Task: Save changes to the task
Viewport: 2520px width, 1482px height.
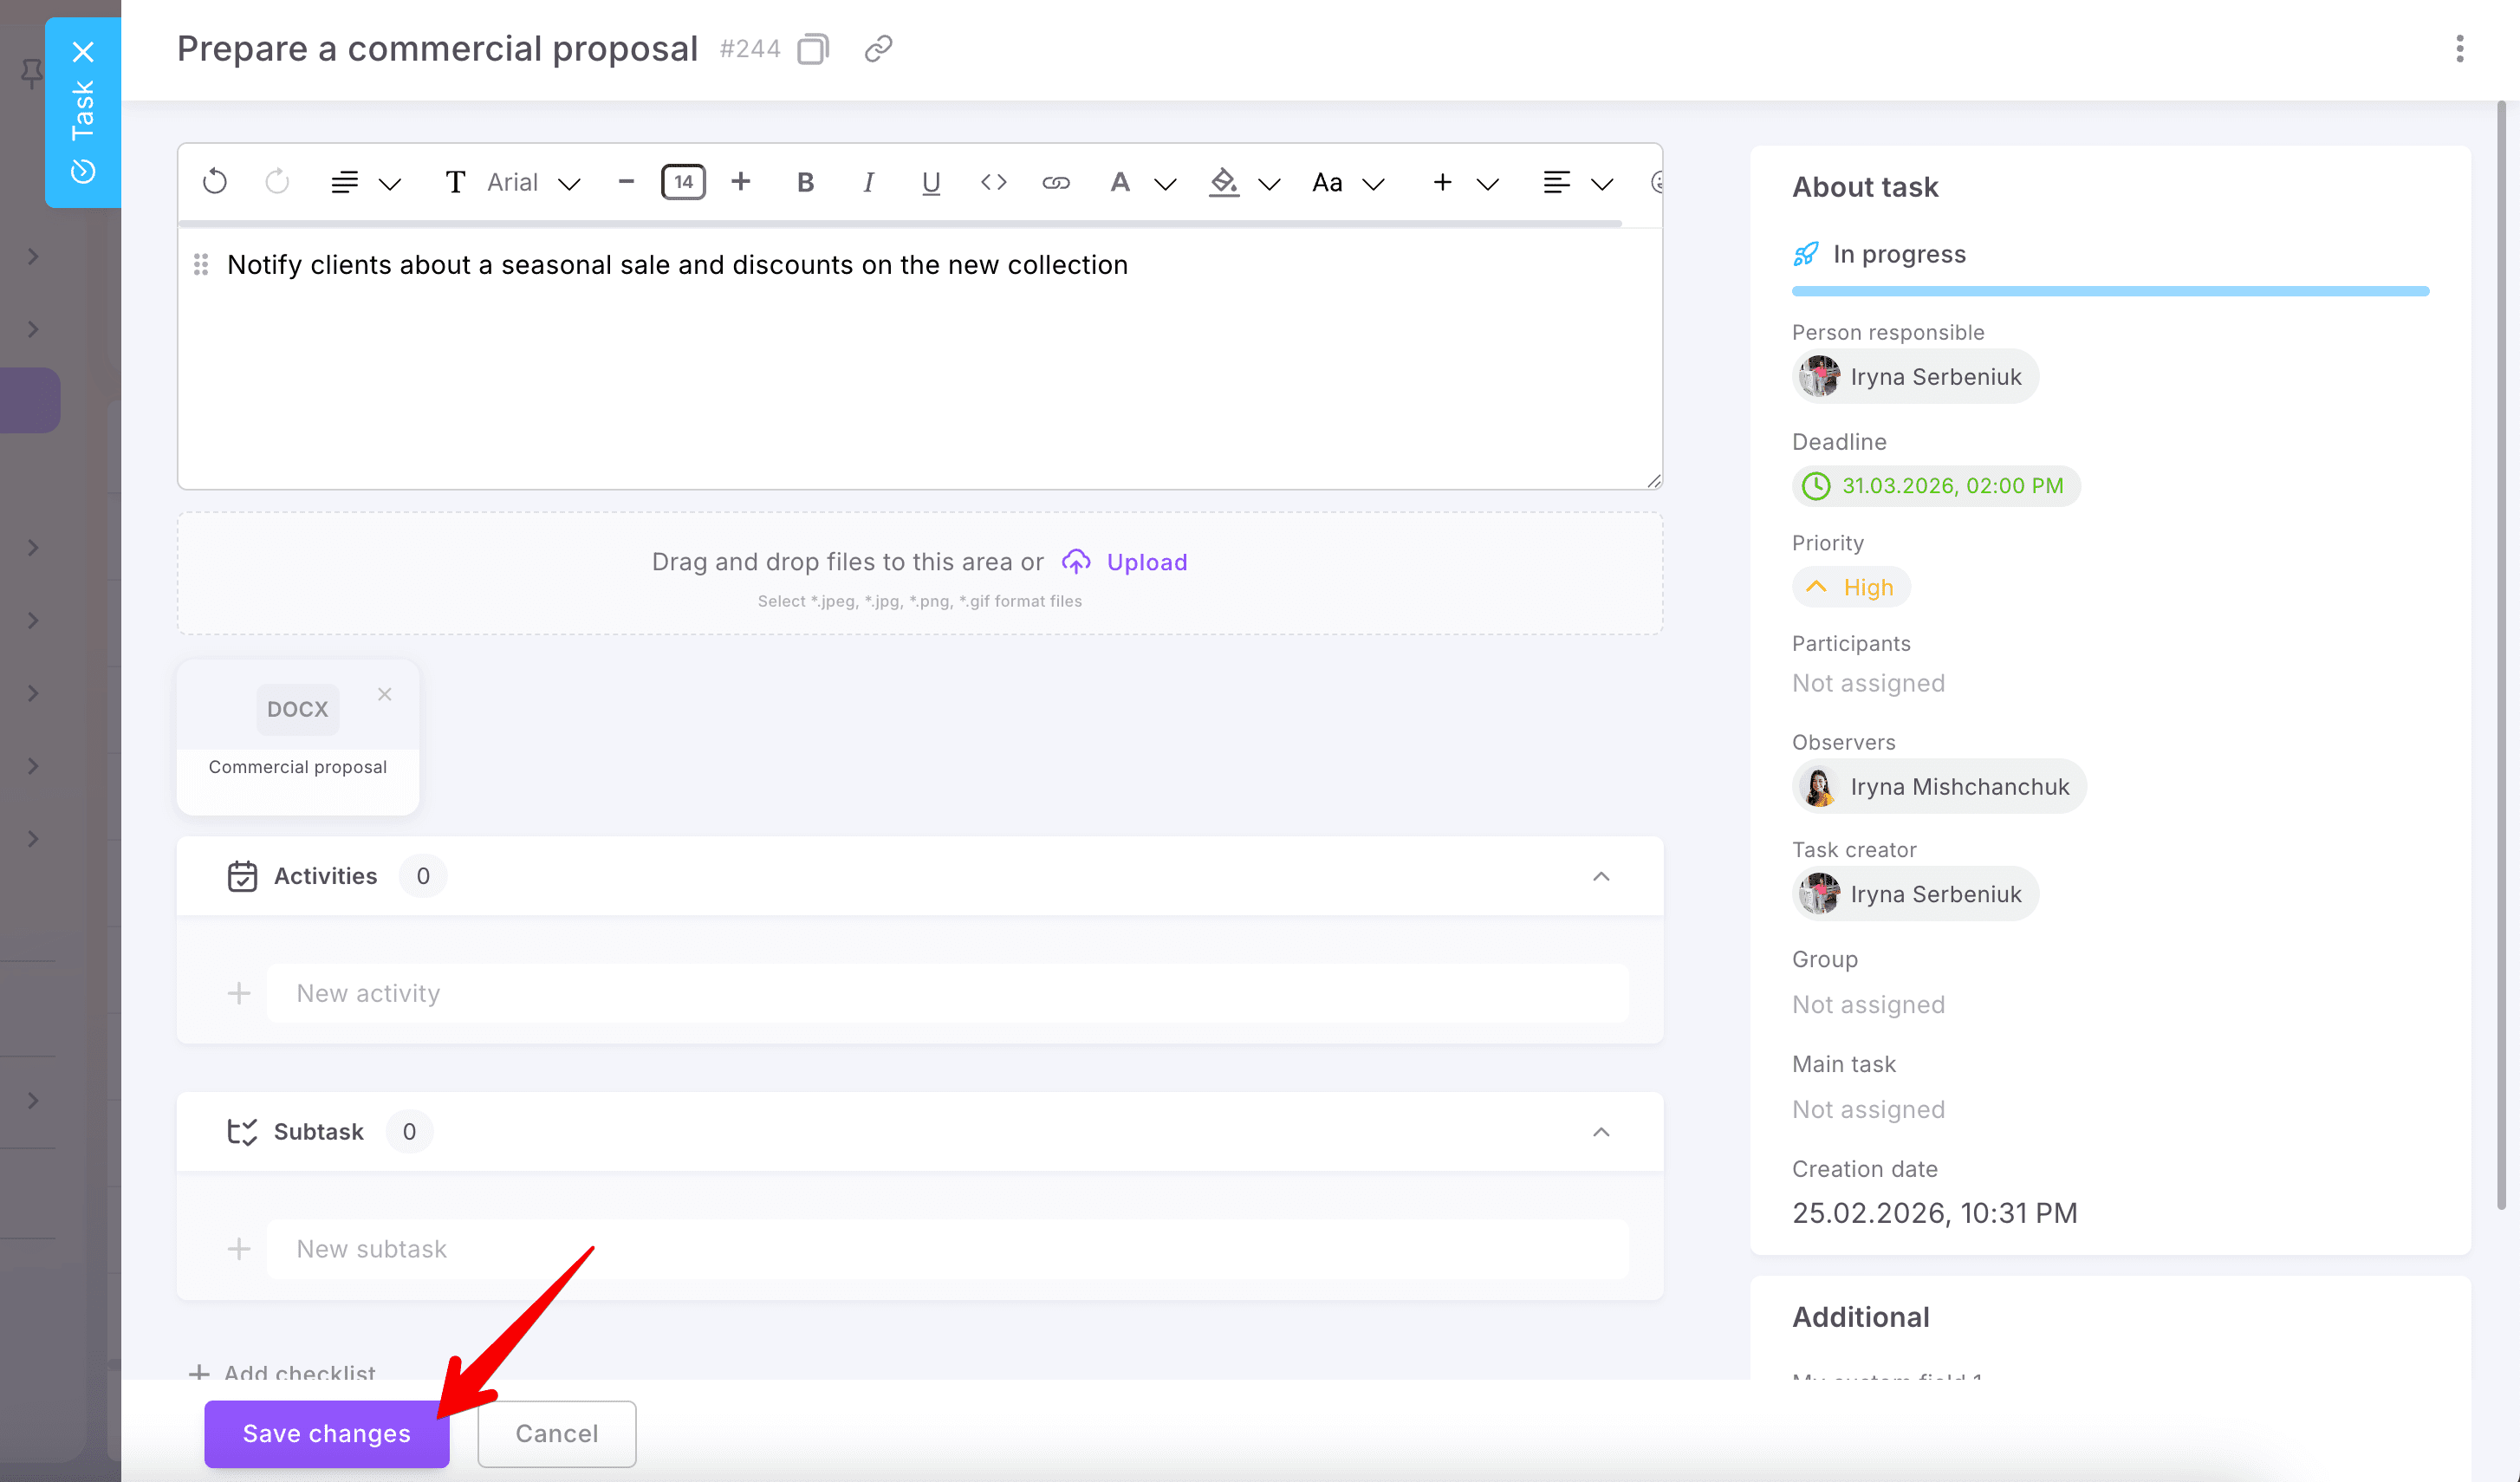Action: [x=326, y=1433]
